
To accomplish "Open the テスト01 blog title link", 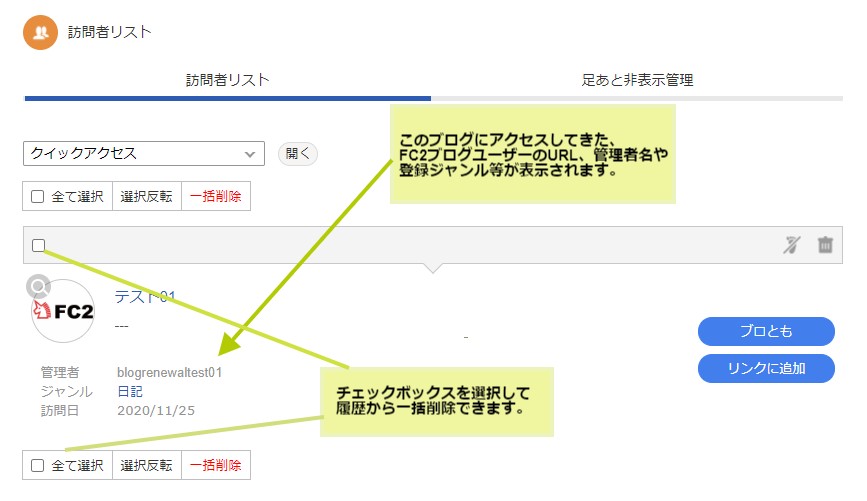I will click(146, 297).
